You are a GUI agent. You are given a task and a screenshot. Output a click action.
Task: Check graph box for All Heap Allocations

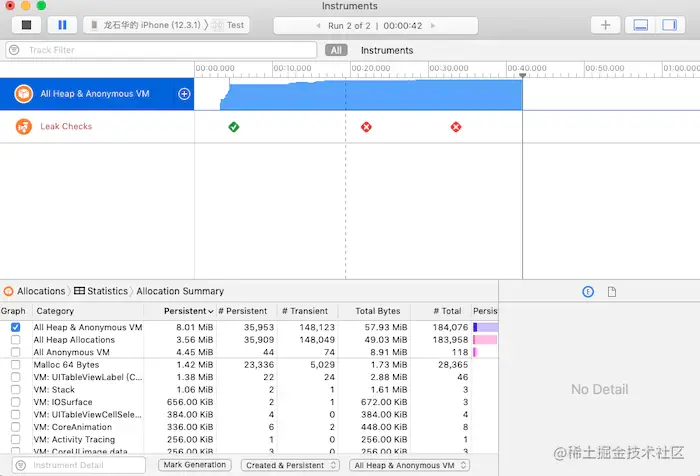click(15, 340)
